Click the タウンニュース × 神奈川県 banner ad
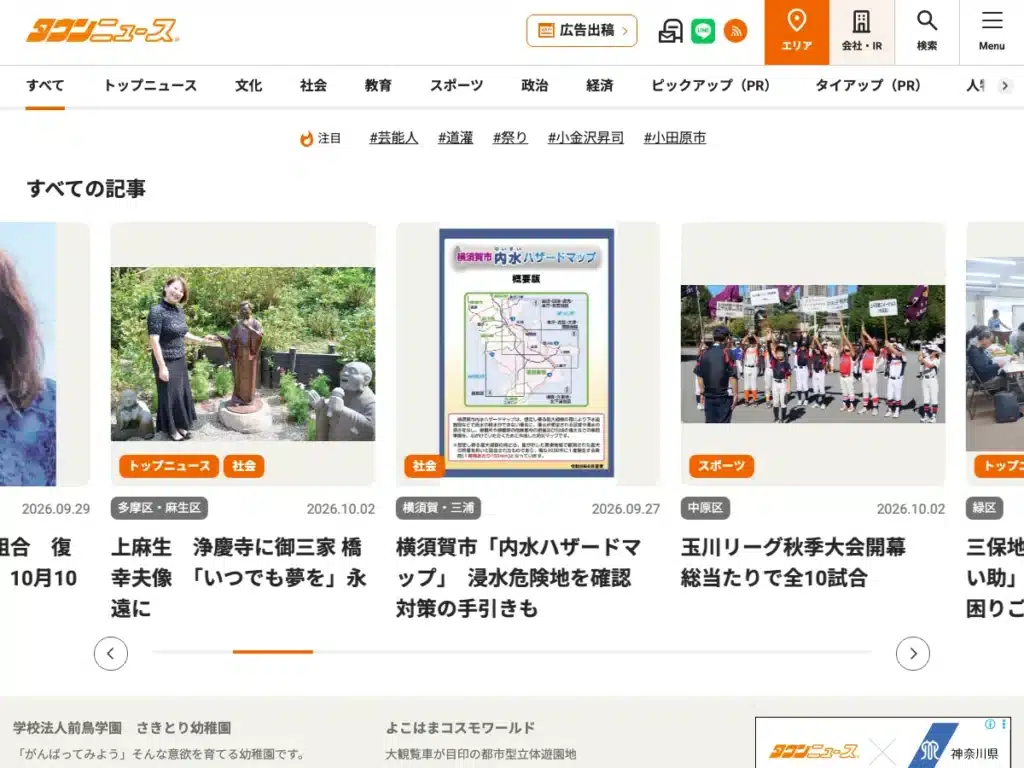The image size is (1024, 768). tap(883, 743)
